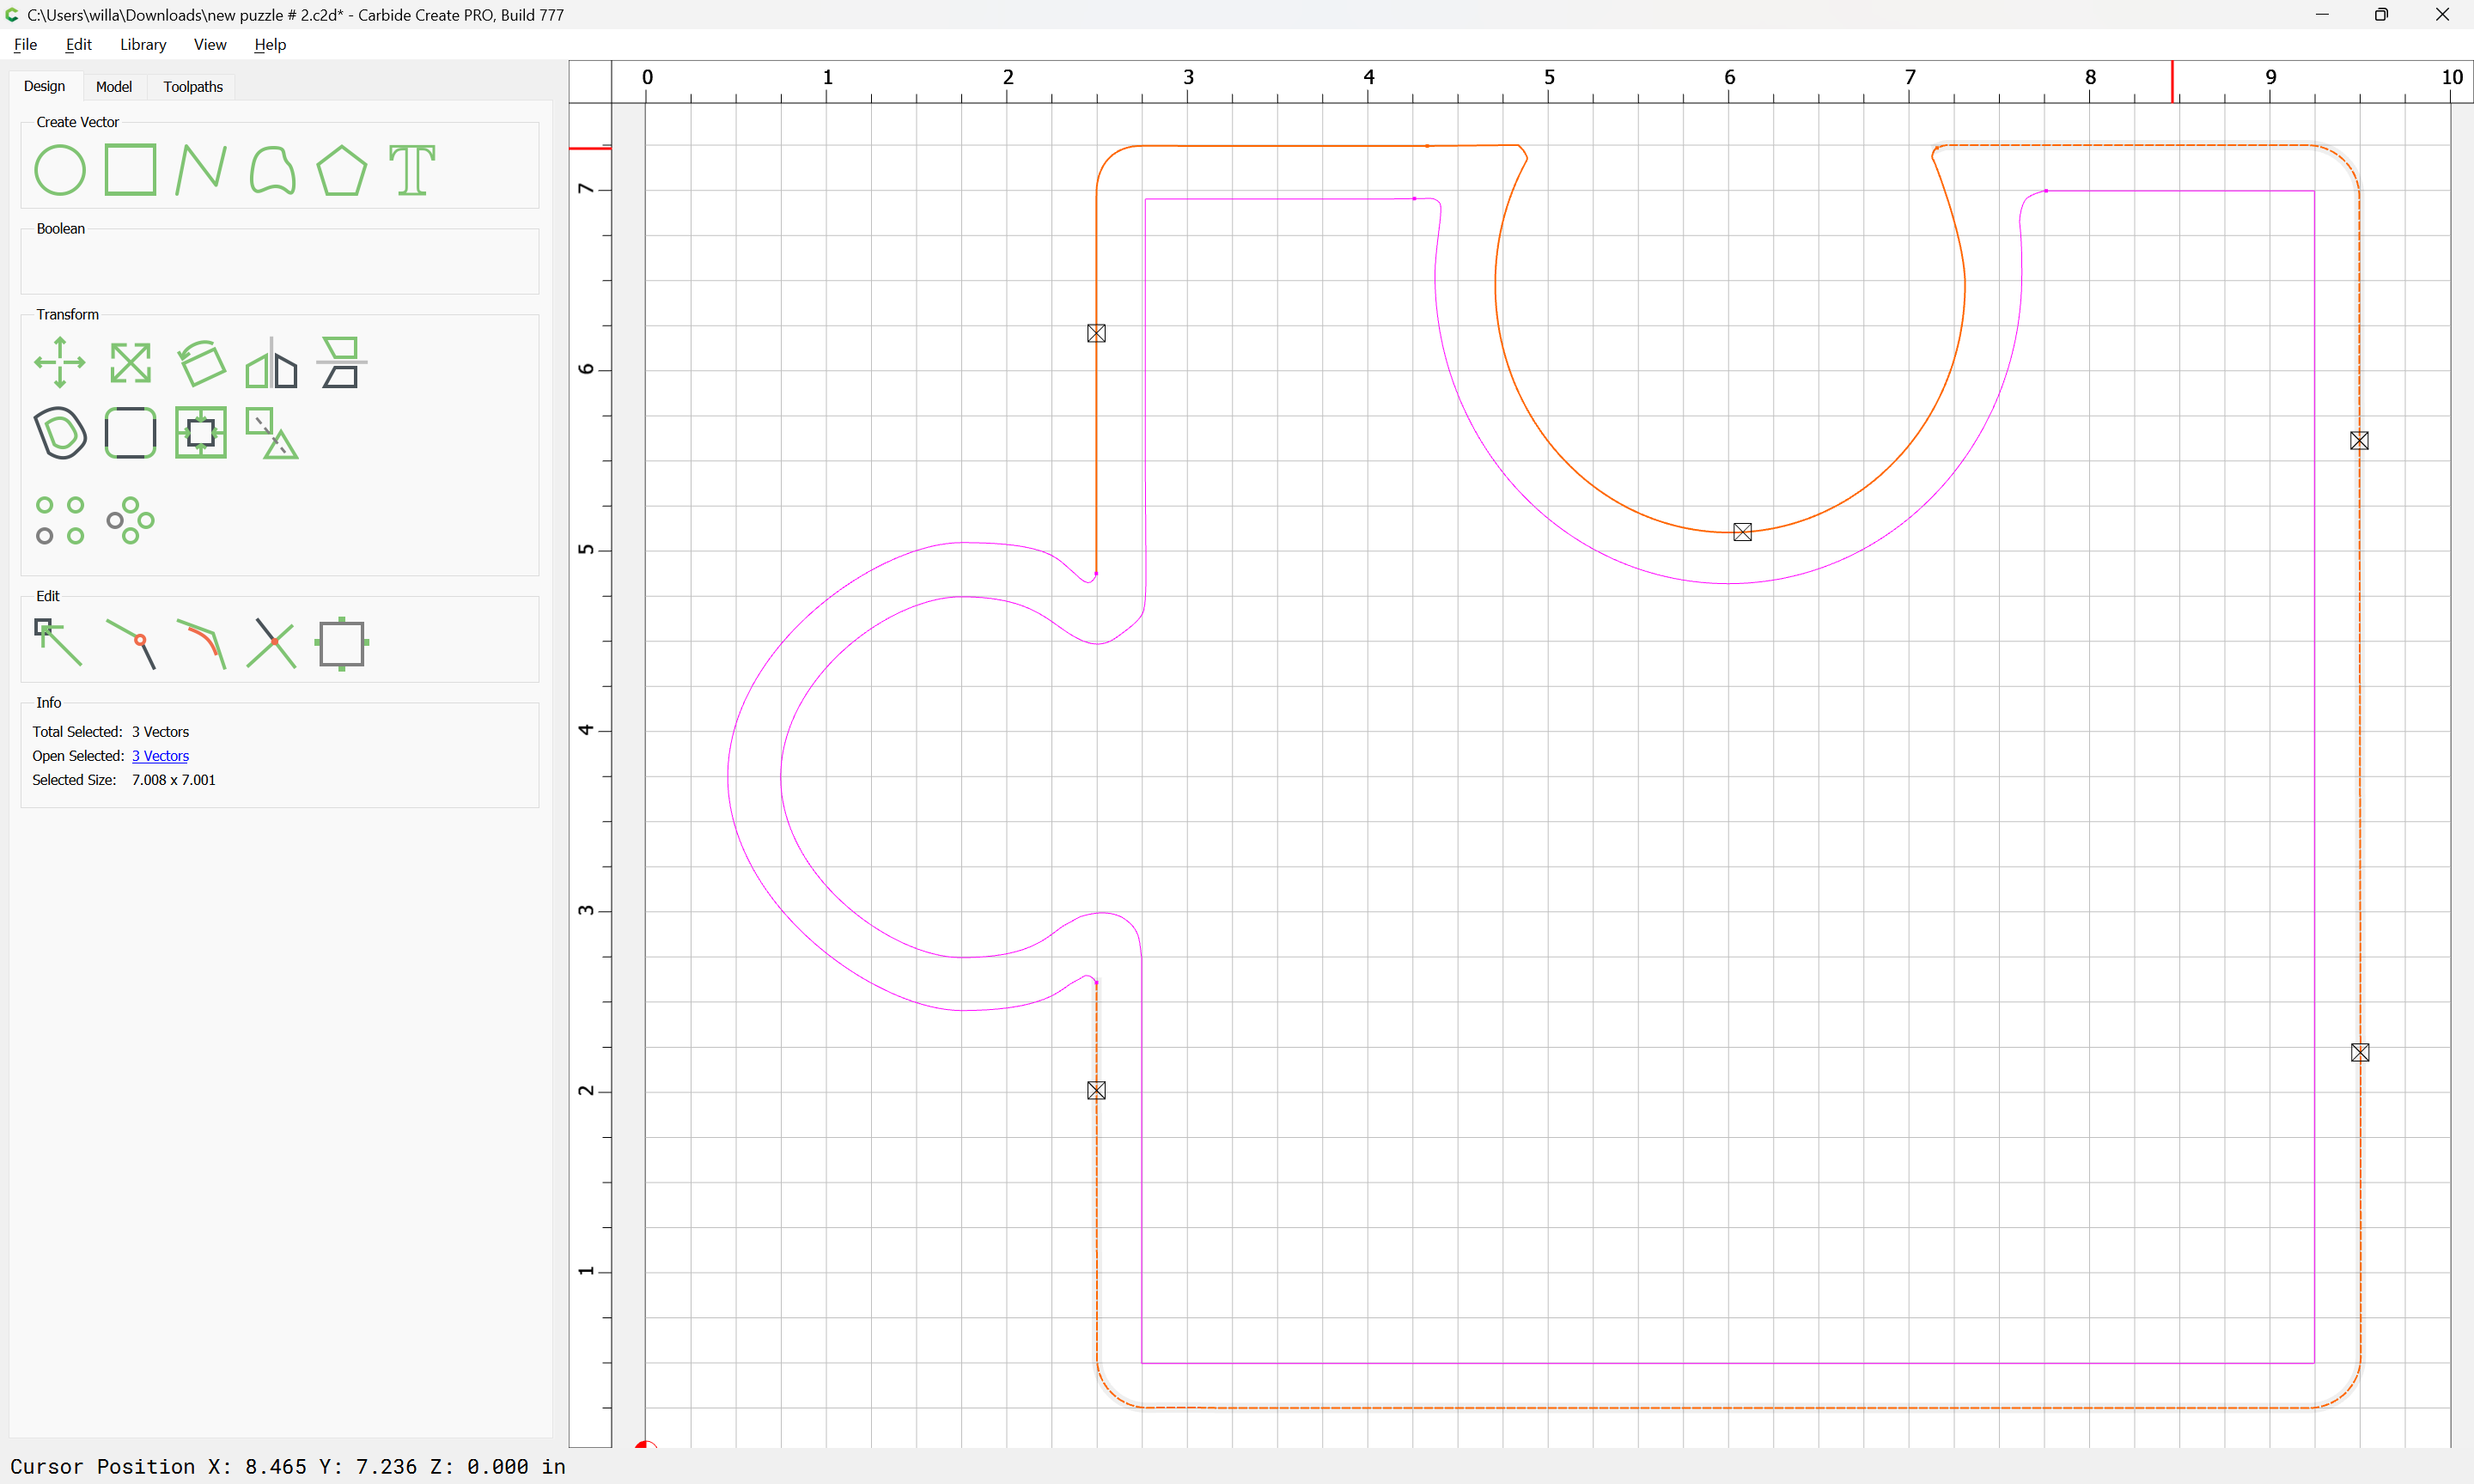The image size is (2474, 1484).
Task: Click the Node Edit tool icon
Action: pyautogui.click(x=58, y=643)
